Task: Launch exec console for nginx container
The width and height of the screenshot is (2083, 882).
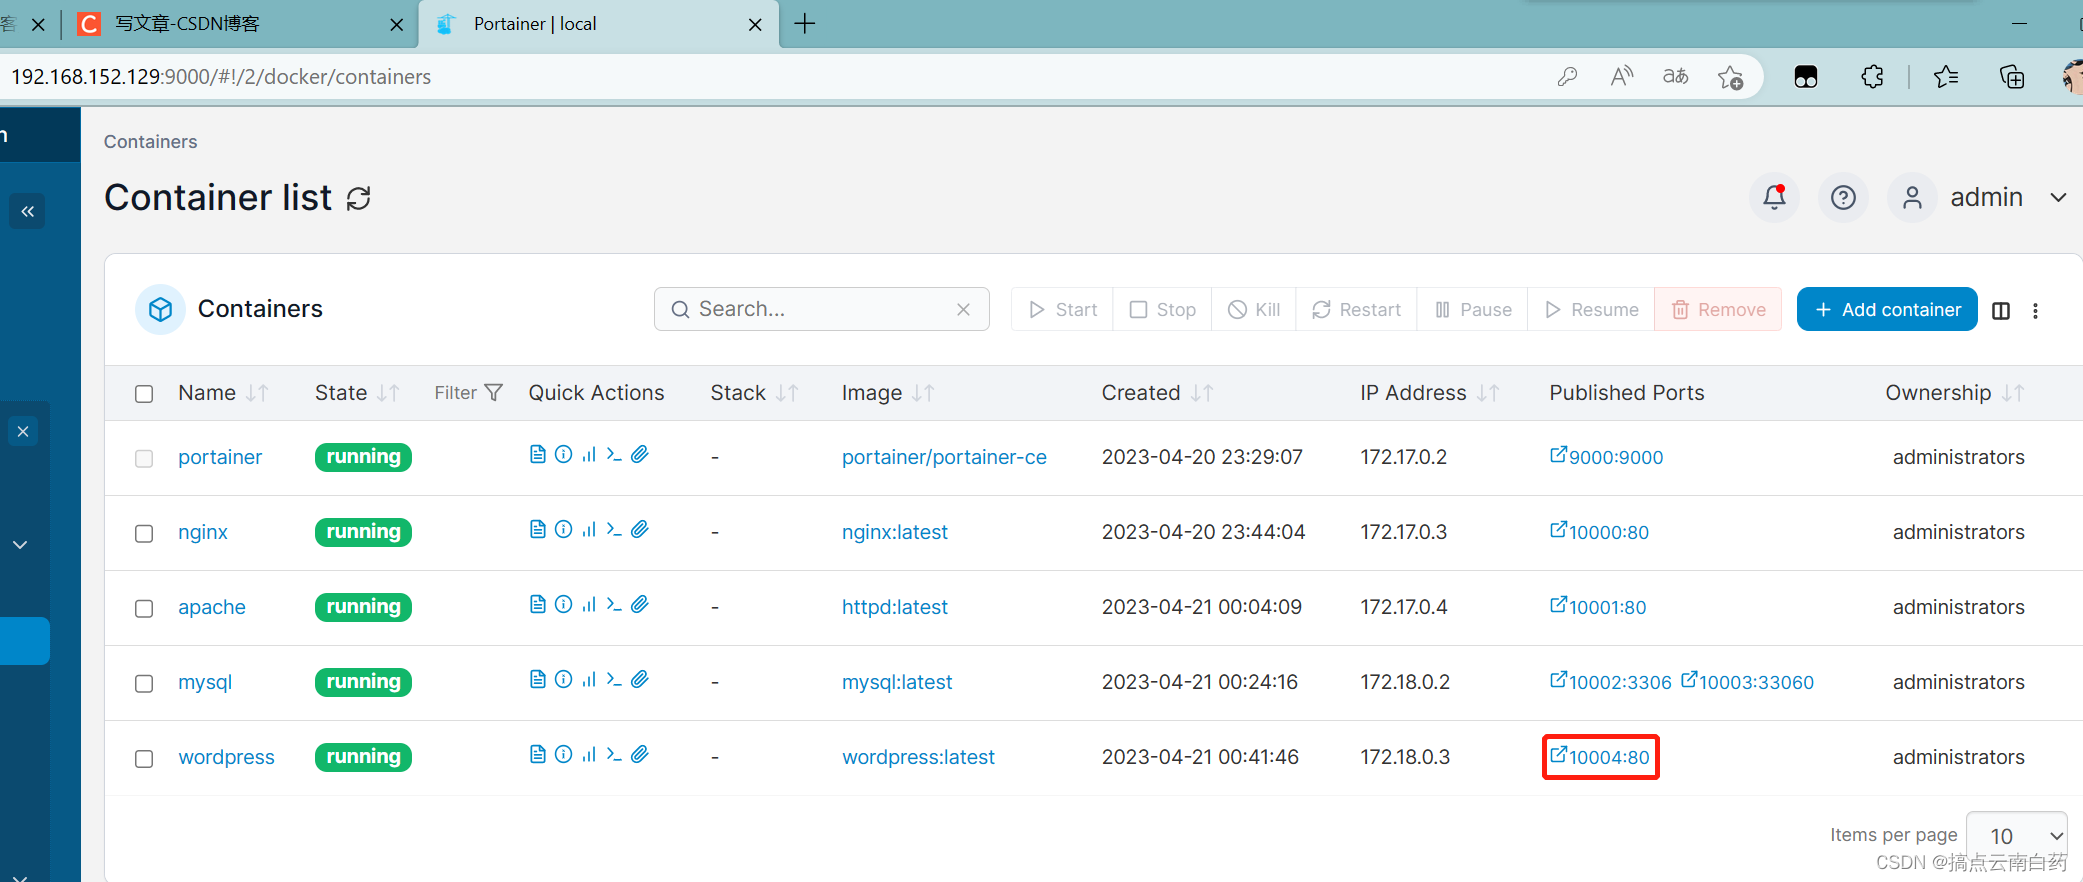Action: [614, 530]
